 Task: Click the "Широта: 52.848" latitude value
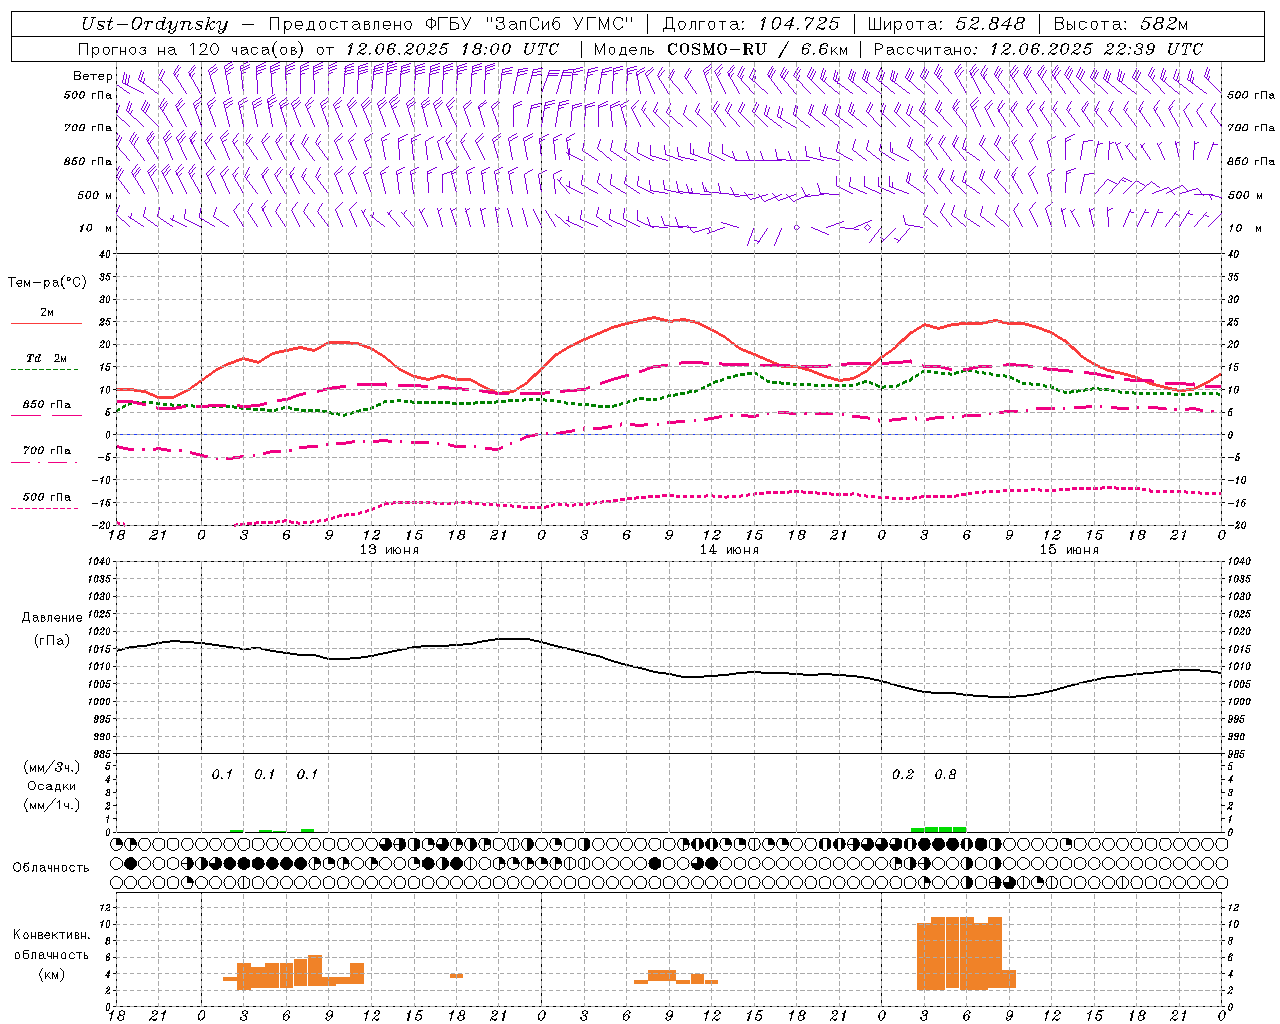coord(946,24)
